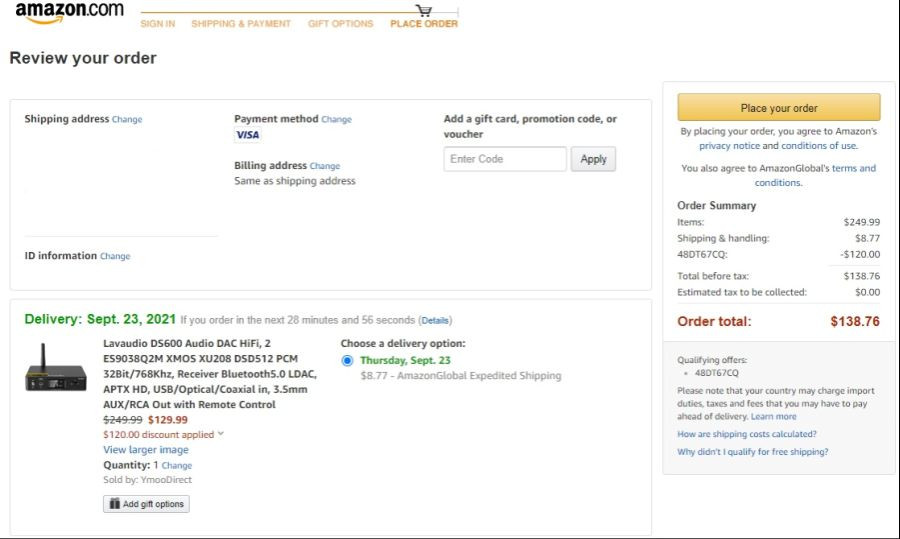Image resolution: width=900 pixels, height=539 pixels.
Task: Change the payment method
Action: [x=336, y=119]
